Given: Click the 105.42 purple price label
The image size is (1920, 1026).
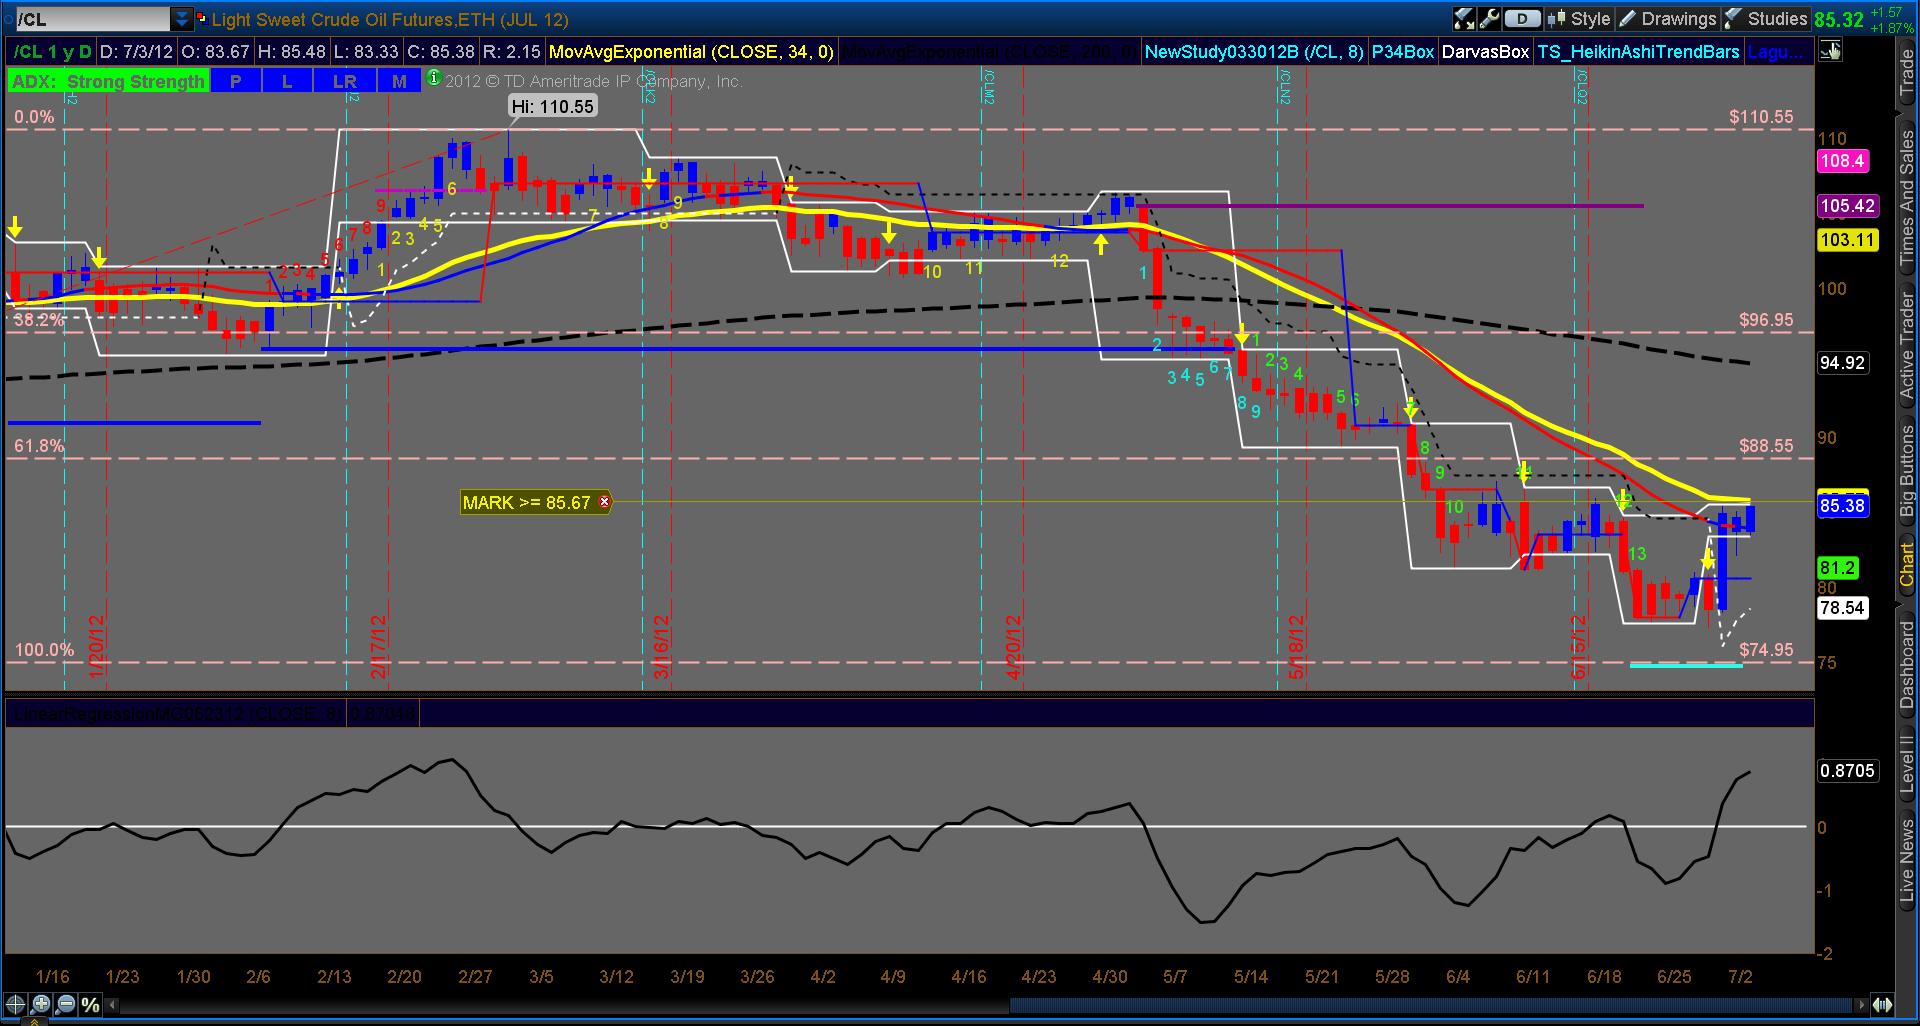Looking at the screenshot, I should [x=1847, y=206].
